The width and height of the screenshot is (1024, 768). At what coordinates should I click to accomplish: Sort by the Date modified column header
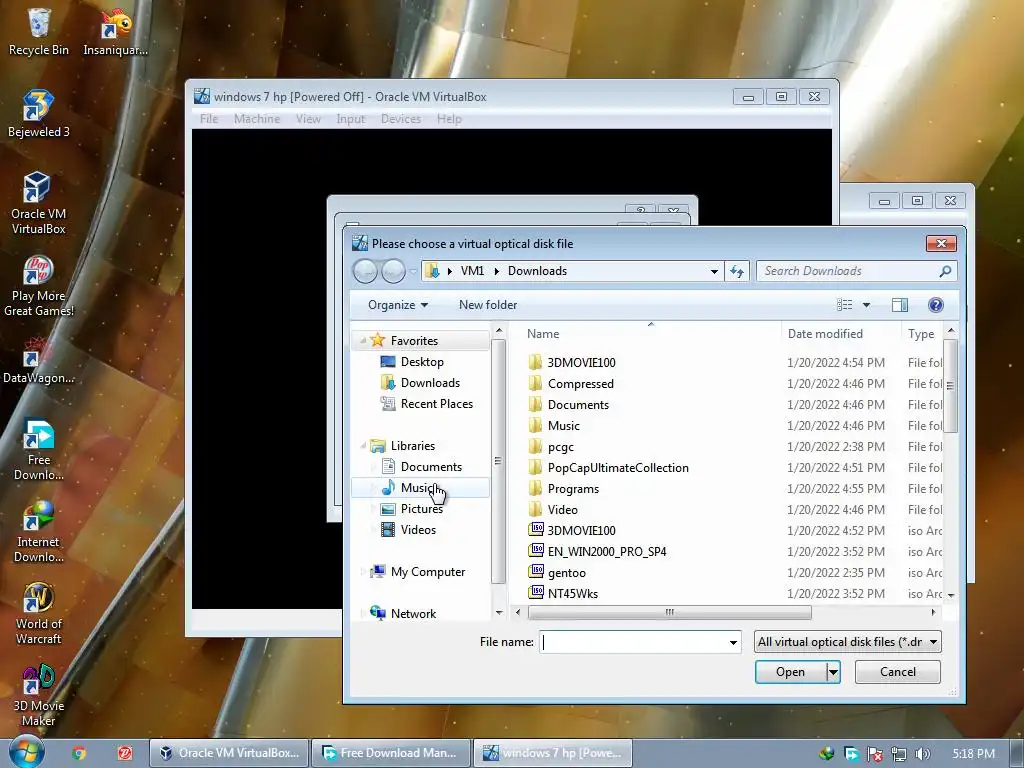click(825, 334)
